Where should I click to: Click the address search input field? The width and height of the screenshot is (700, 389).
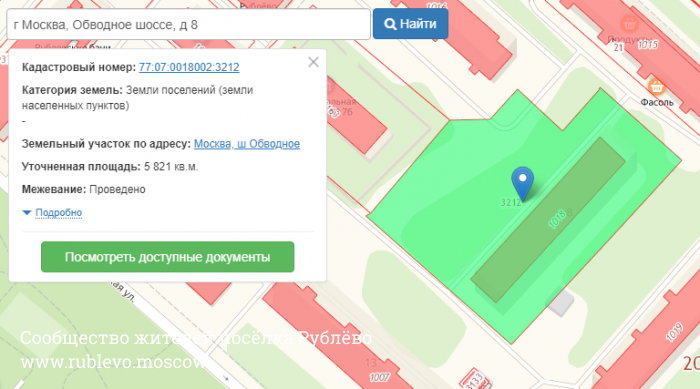tap(188, 24)
